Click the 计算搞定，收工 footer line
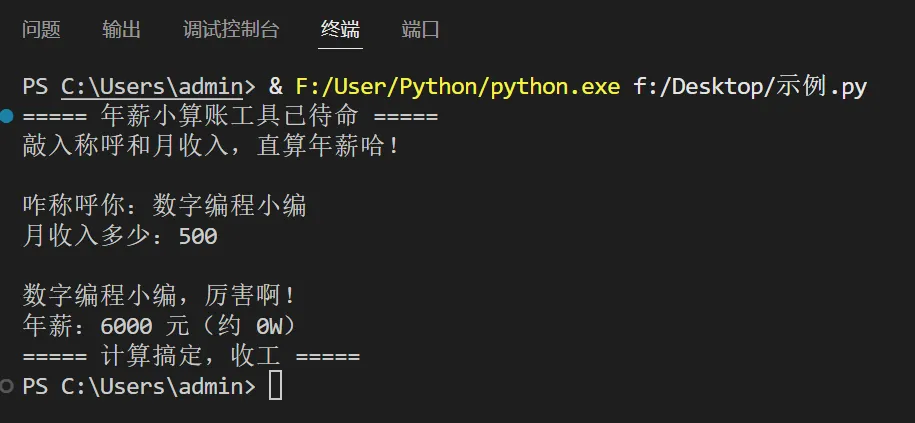 tap(191, 356)
